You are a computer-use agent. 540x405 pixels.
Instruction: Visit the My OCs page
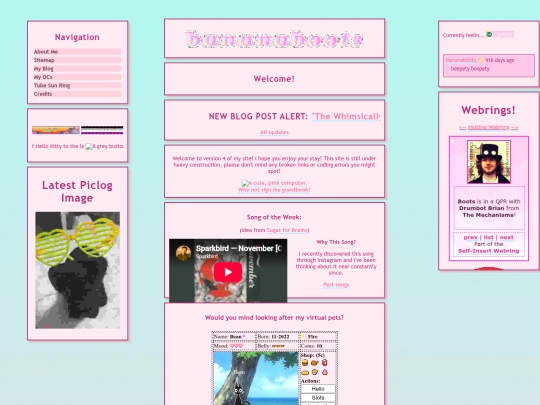point(77,77)
